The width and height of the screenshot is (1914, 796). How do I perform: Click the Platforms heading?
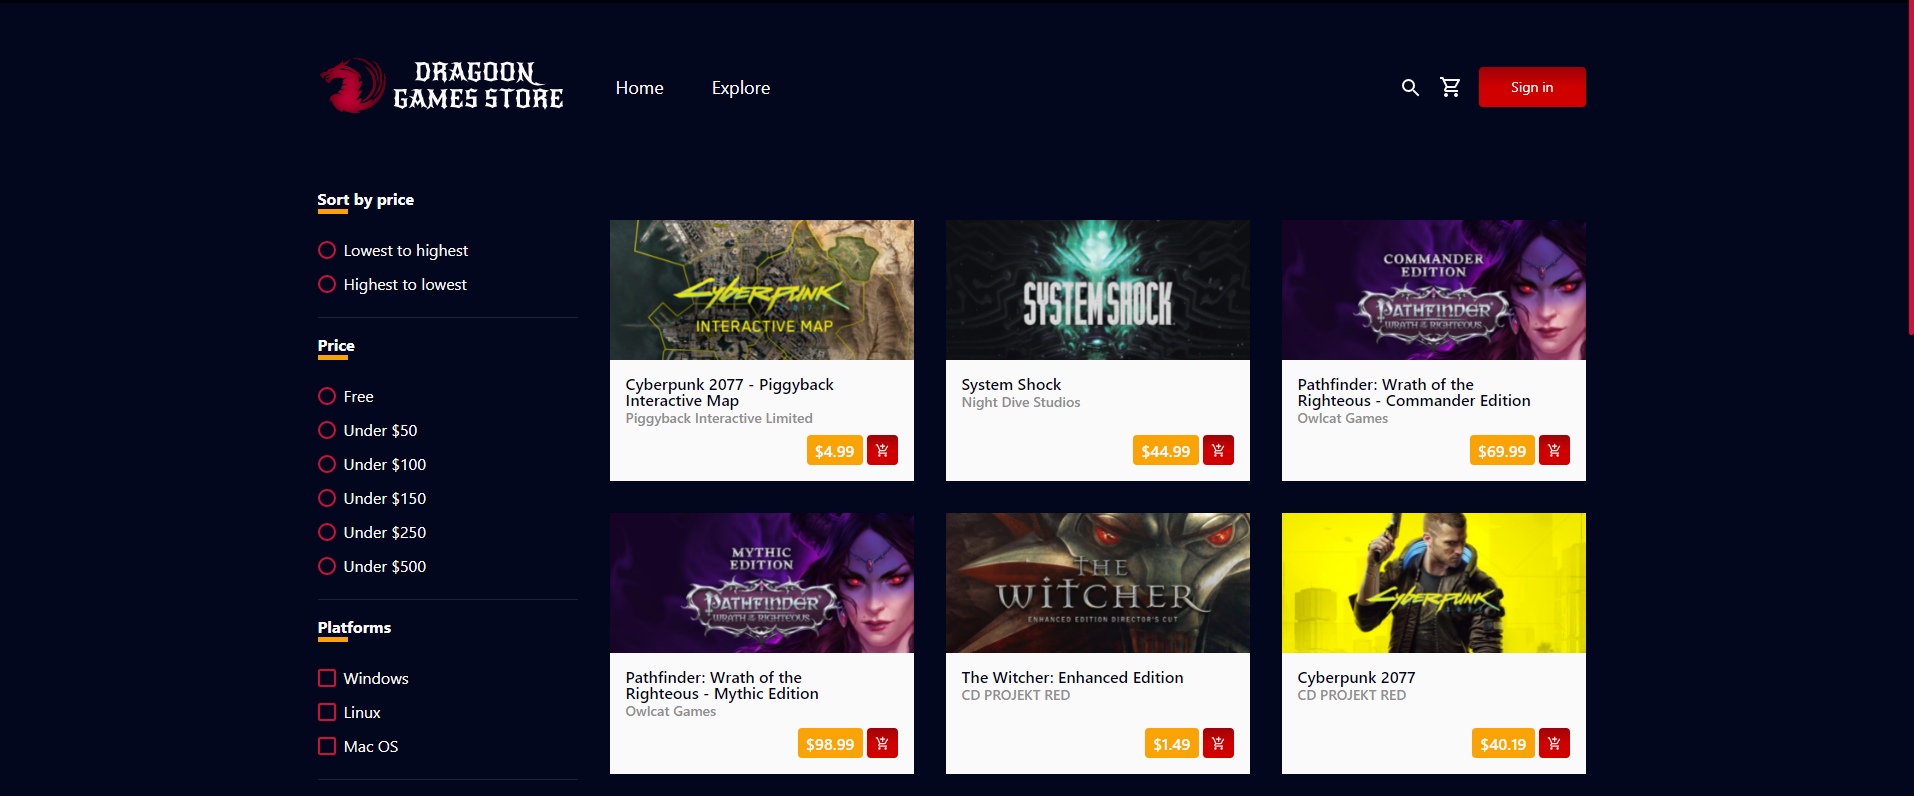coord(354,627)
